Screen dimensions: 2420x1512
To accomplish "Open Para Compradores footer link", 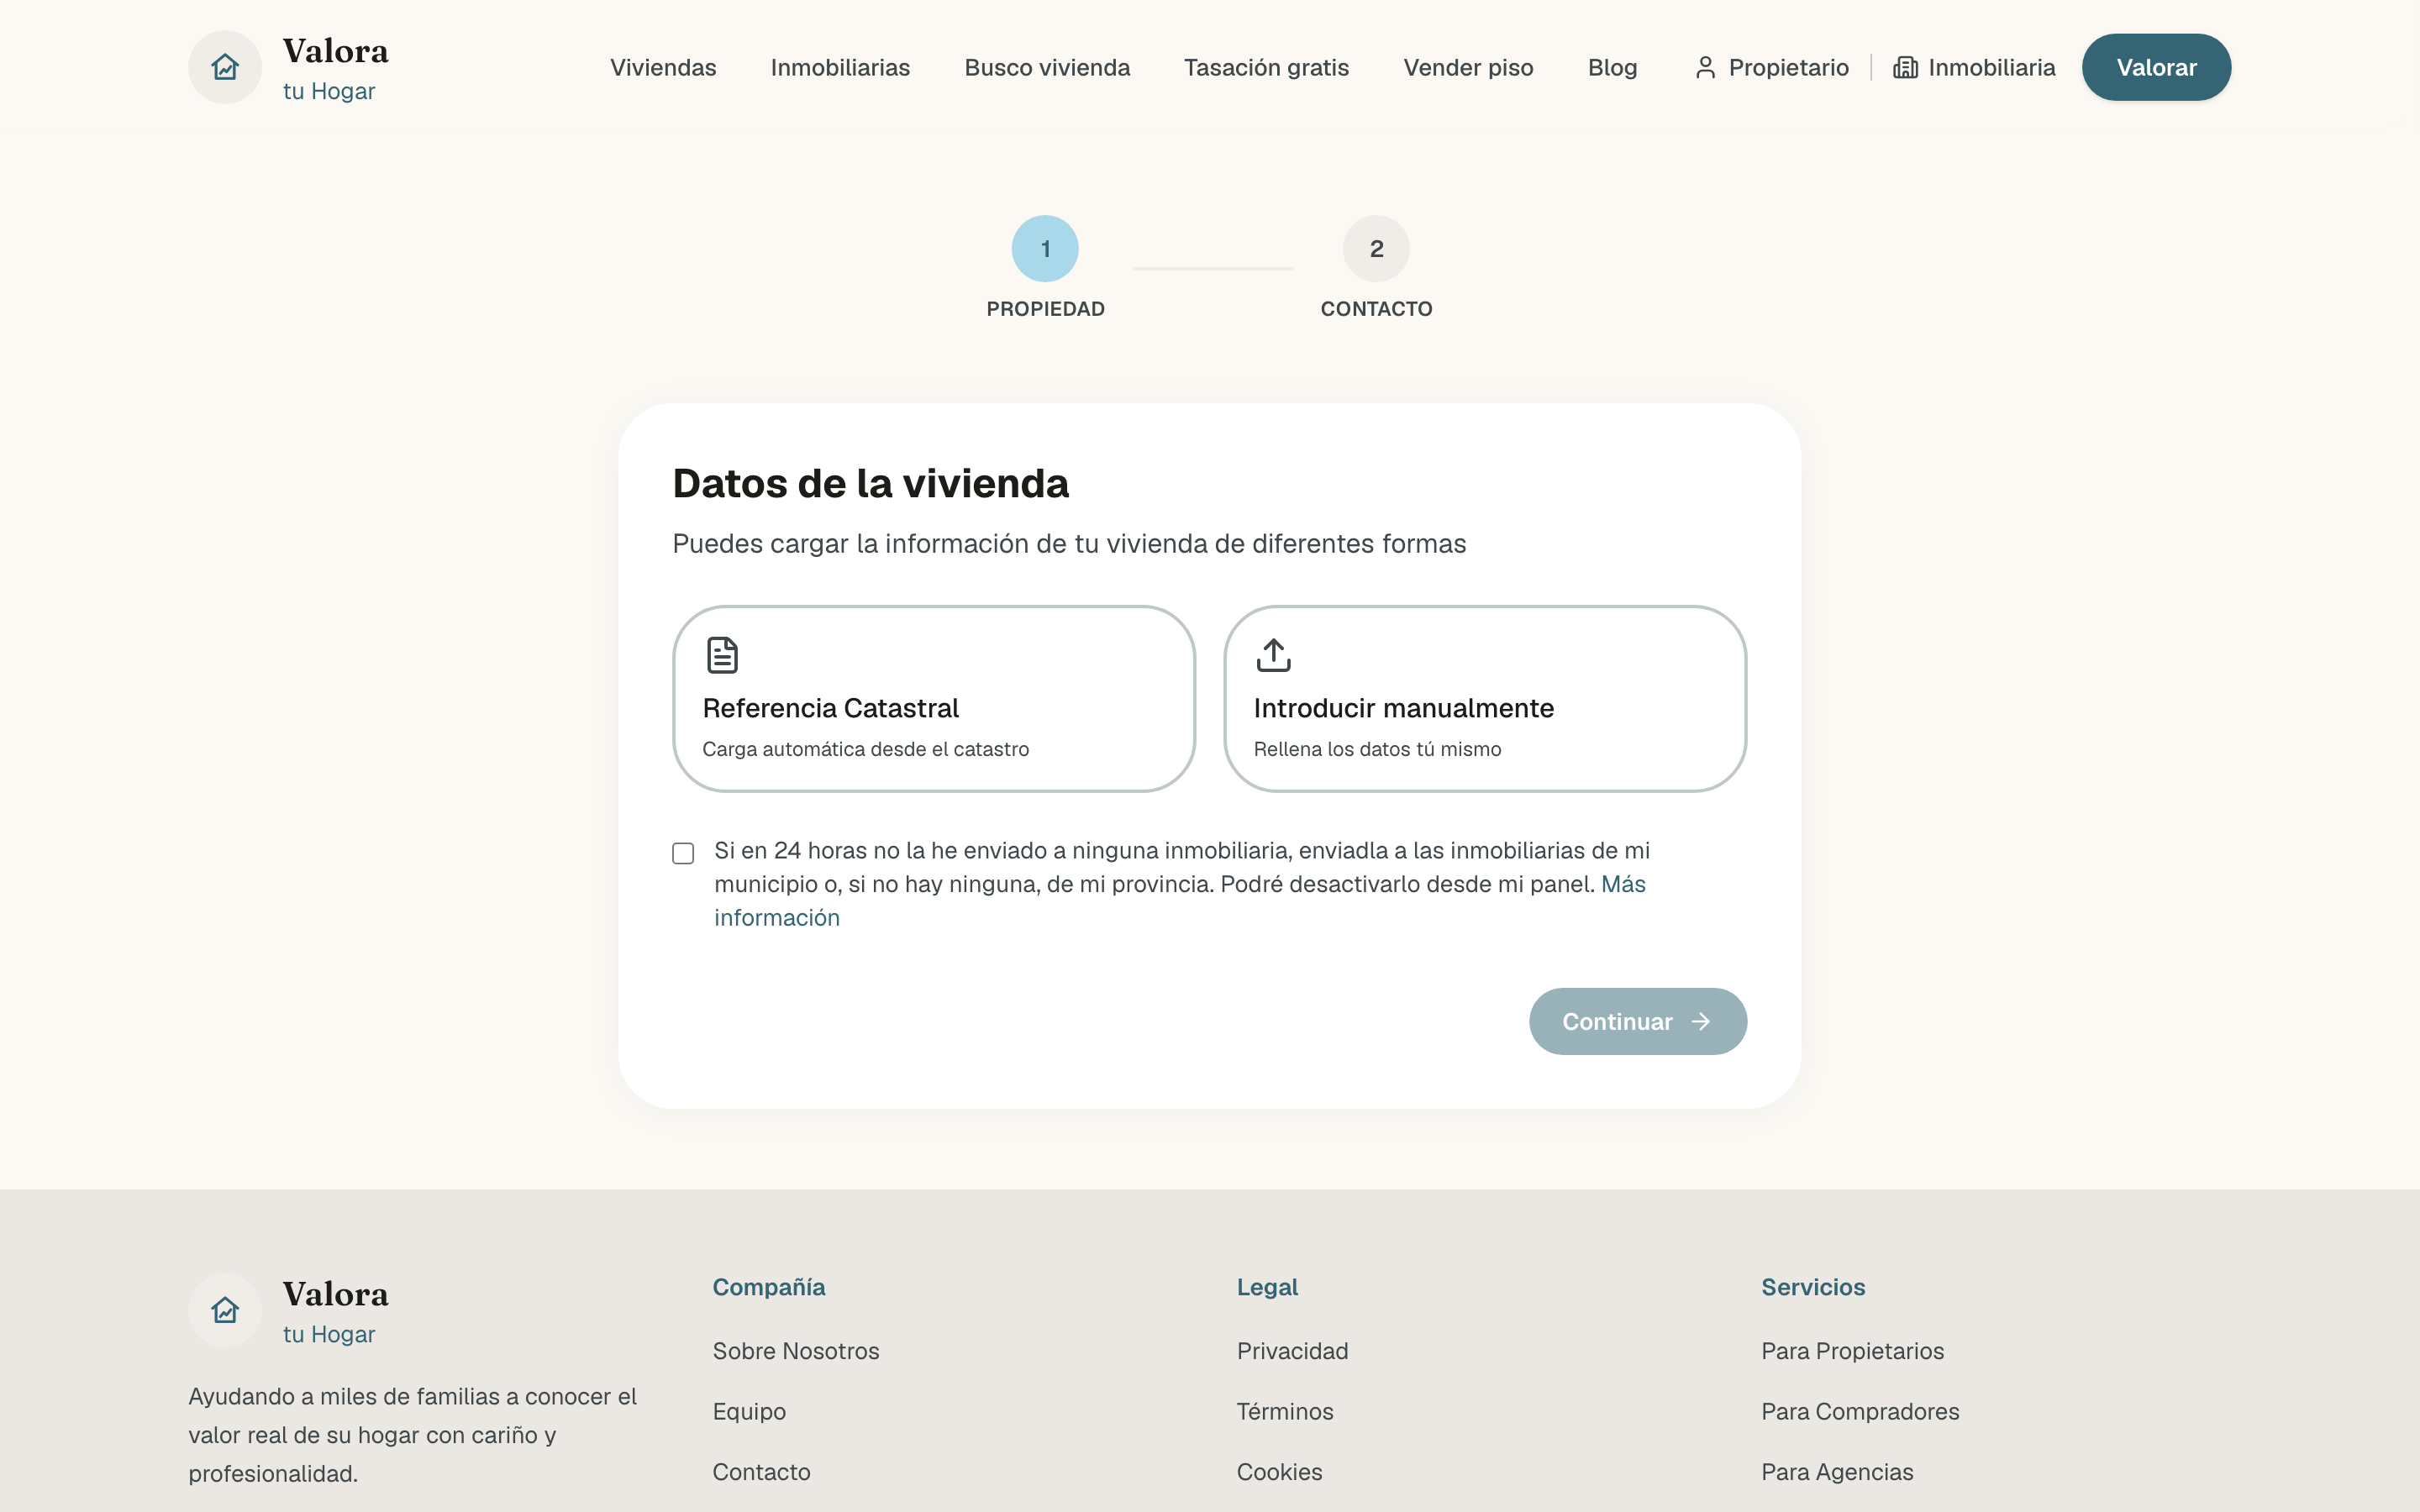I will coord(1860,1411).
